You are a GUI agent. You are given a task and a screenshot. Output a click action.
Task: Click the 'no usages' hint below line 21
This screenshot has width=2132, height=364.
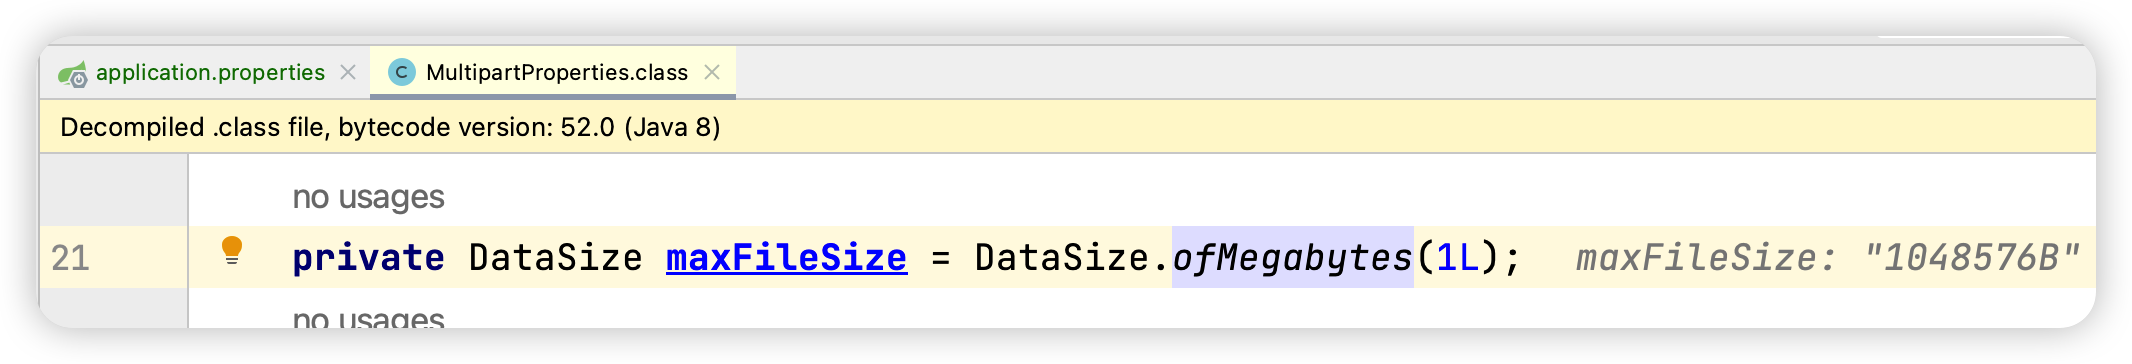click(368, 318)
